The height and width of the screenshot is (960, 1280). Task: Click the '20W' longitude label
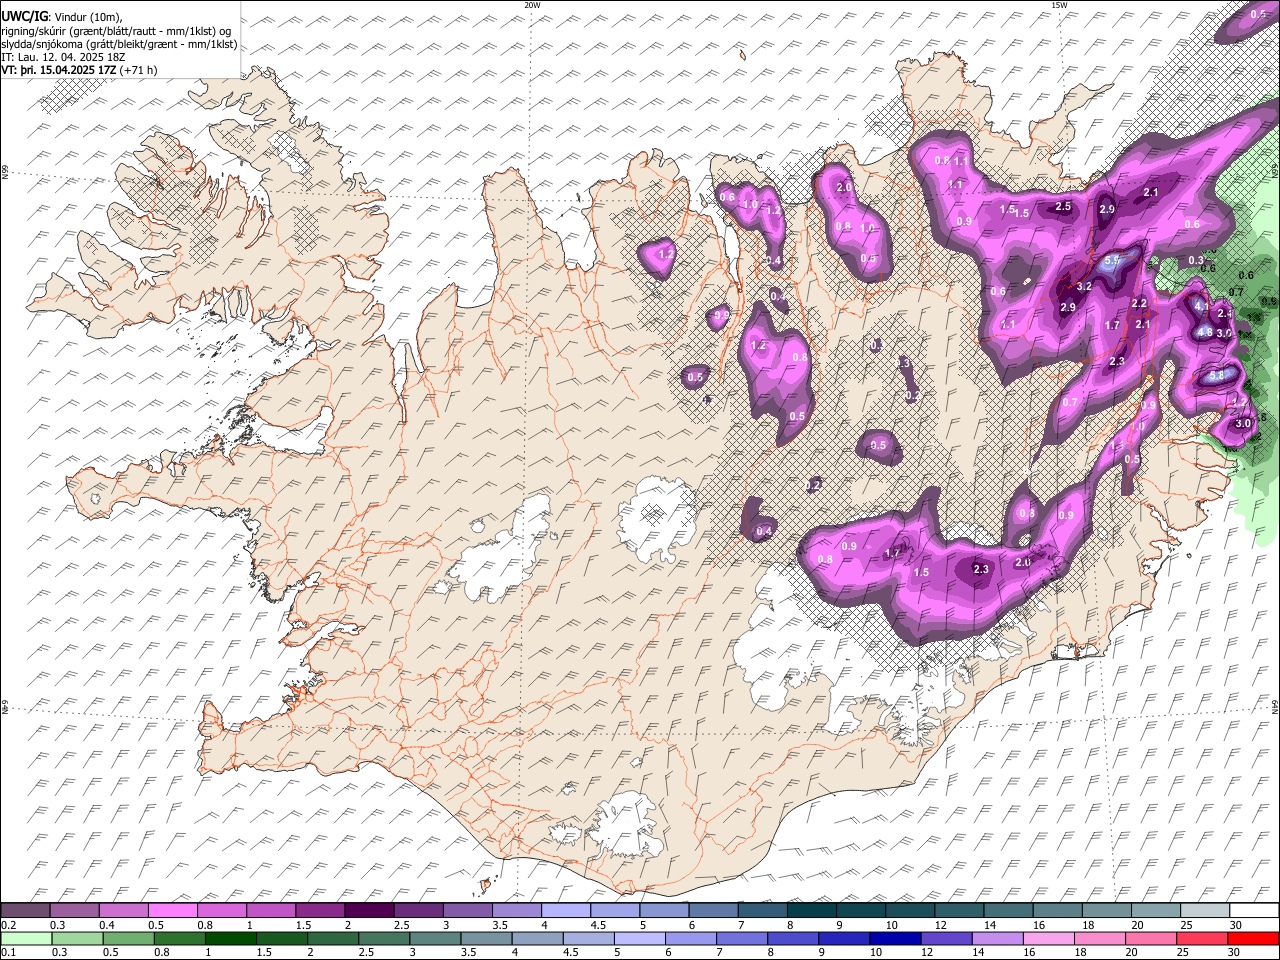click(x=532, y=5)
